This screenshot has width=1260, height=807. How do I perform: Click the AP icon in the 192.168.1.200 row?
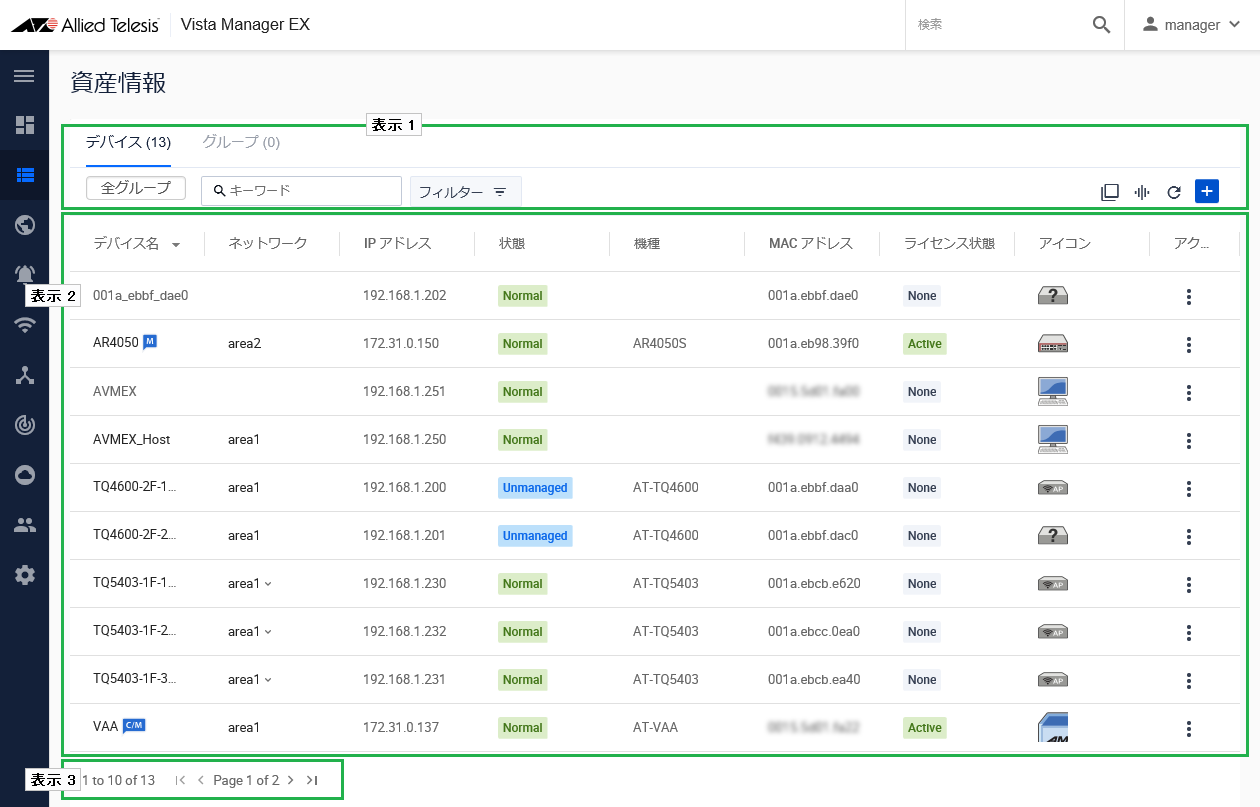[1053, 488]
